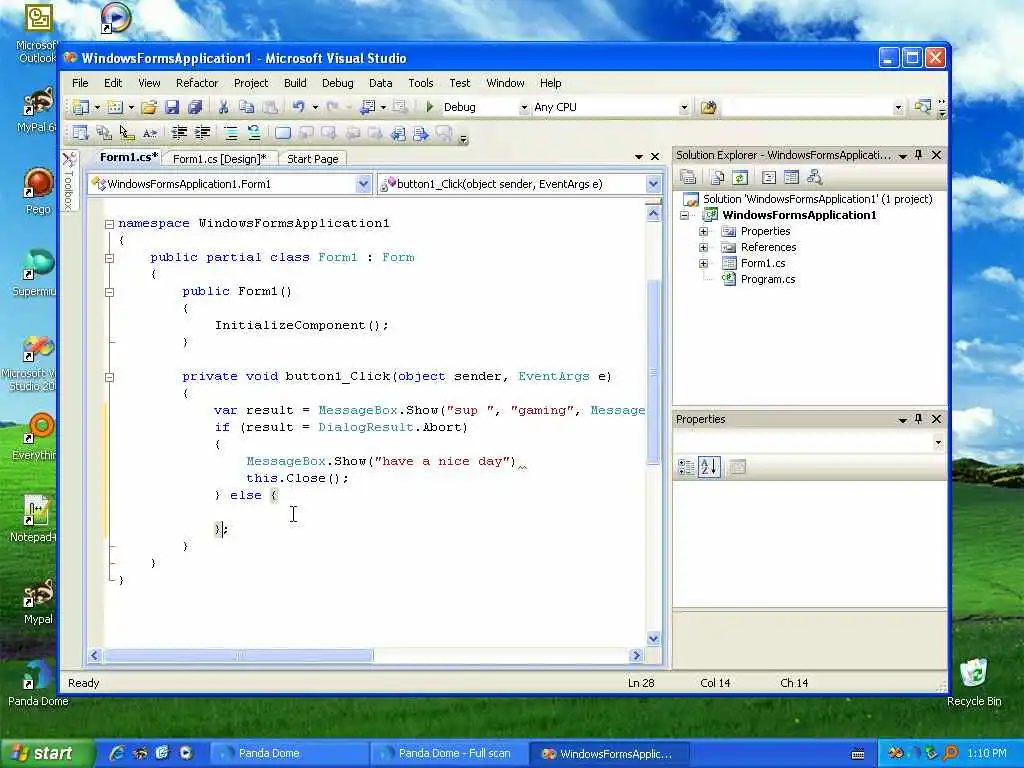This screenshot has width=1024, height=768.
Task: Expand the References node in Solution Explorer
Action: 703,248
